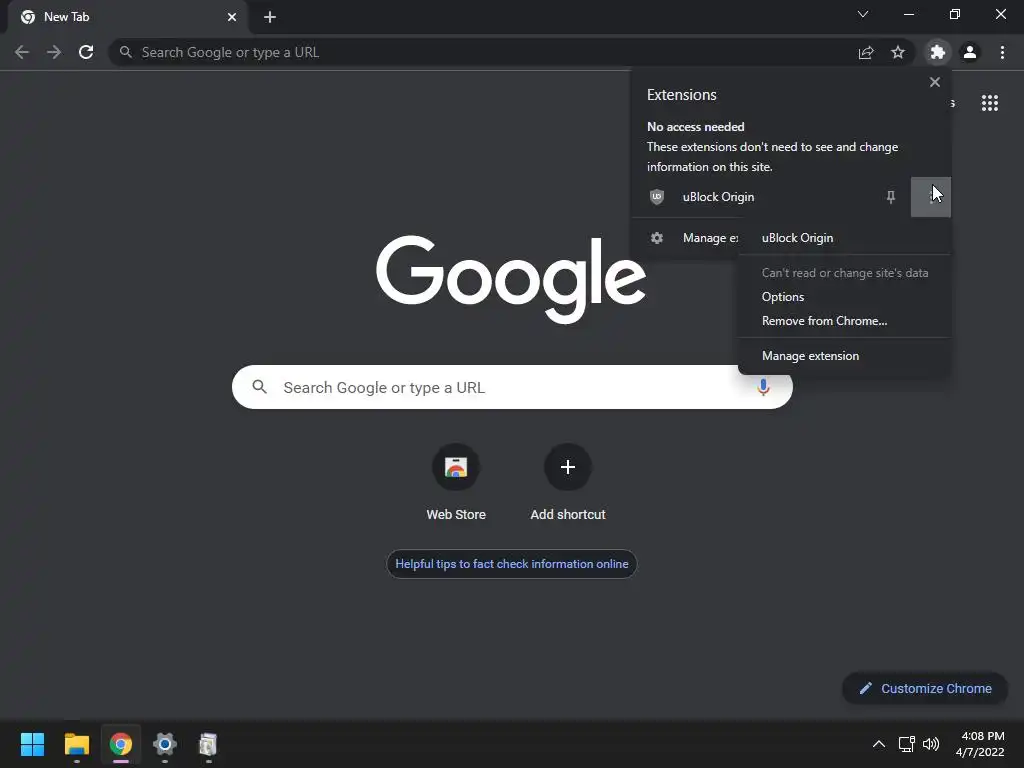Open the Chrome profile avatar
Screen dimensions: 1024x768
click(970, 52)
